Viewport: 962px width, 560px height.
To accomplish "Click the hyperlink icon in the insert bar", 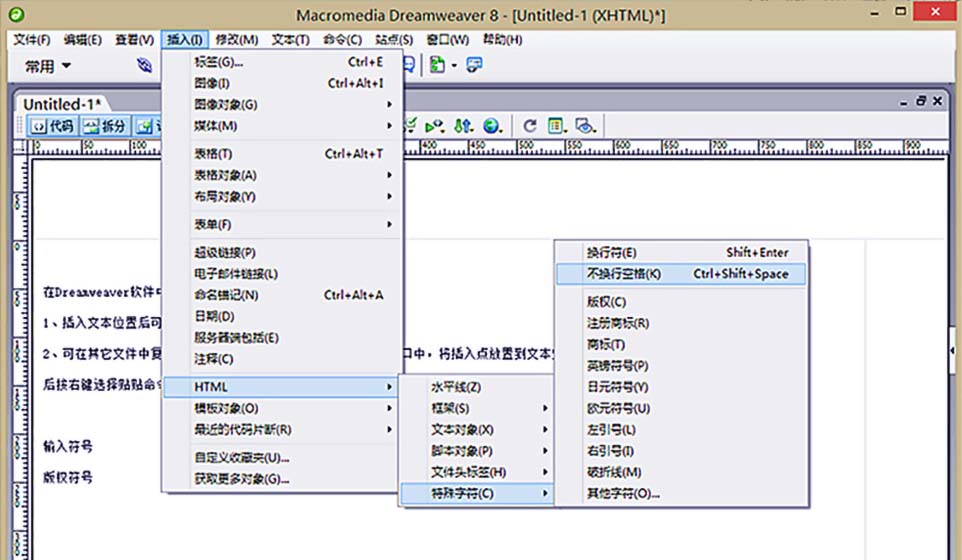I will point(144,65).
